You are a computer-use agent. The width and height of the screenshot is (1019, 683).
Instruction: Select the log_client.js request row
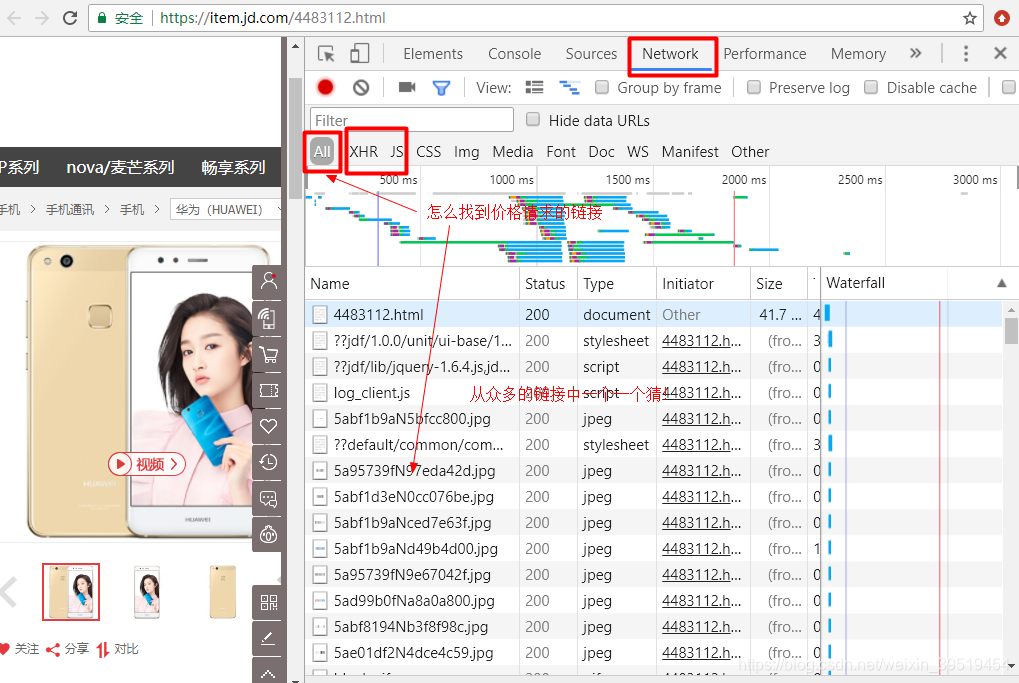point(653,393)
